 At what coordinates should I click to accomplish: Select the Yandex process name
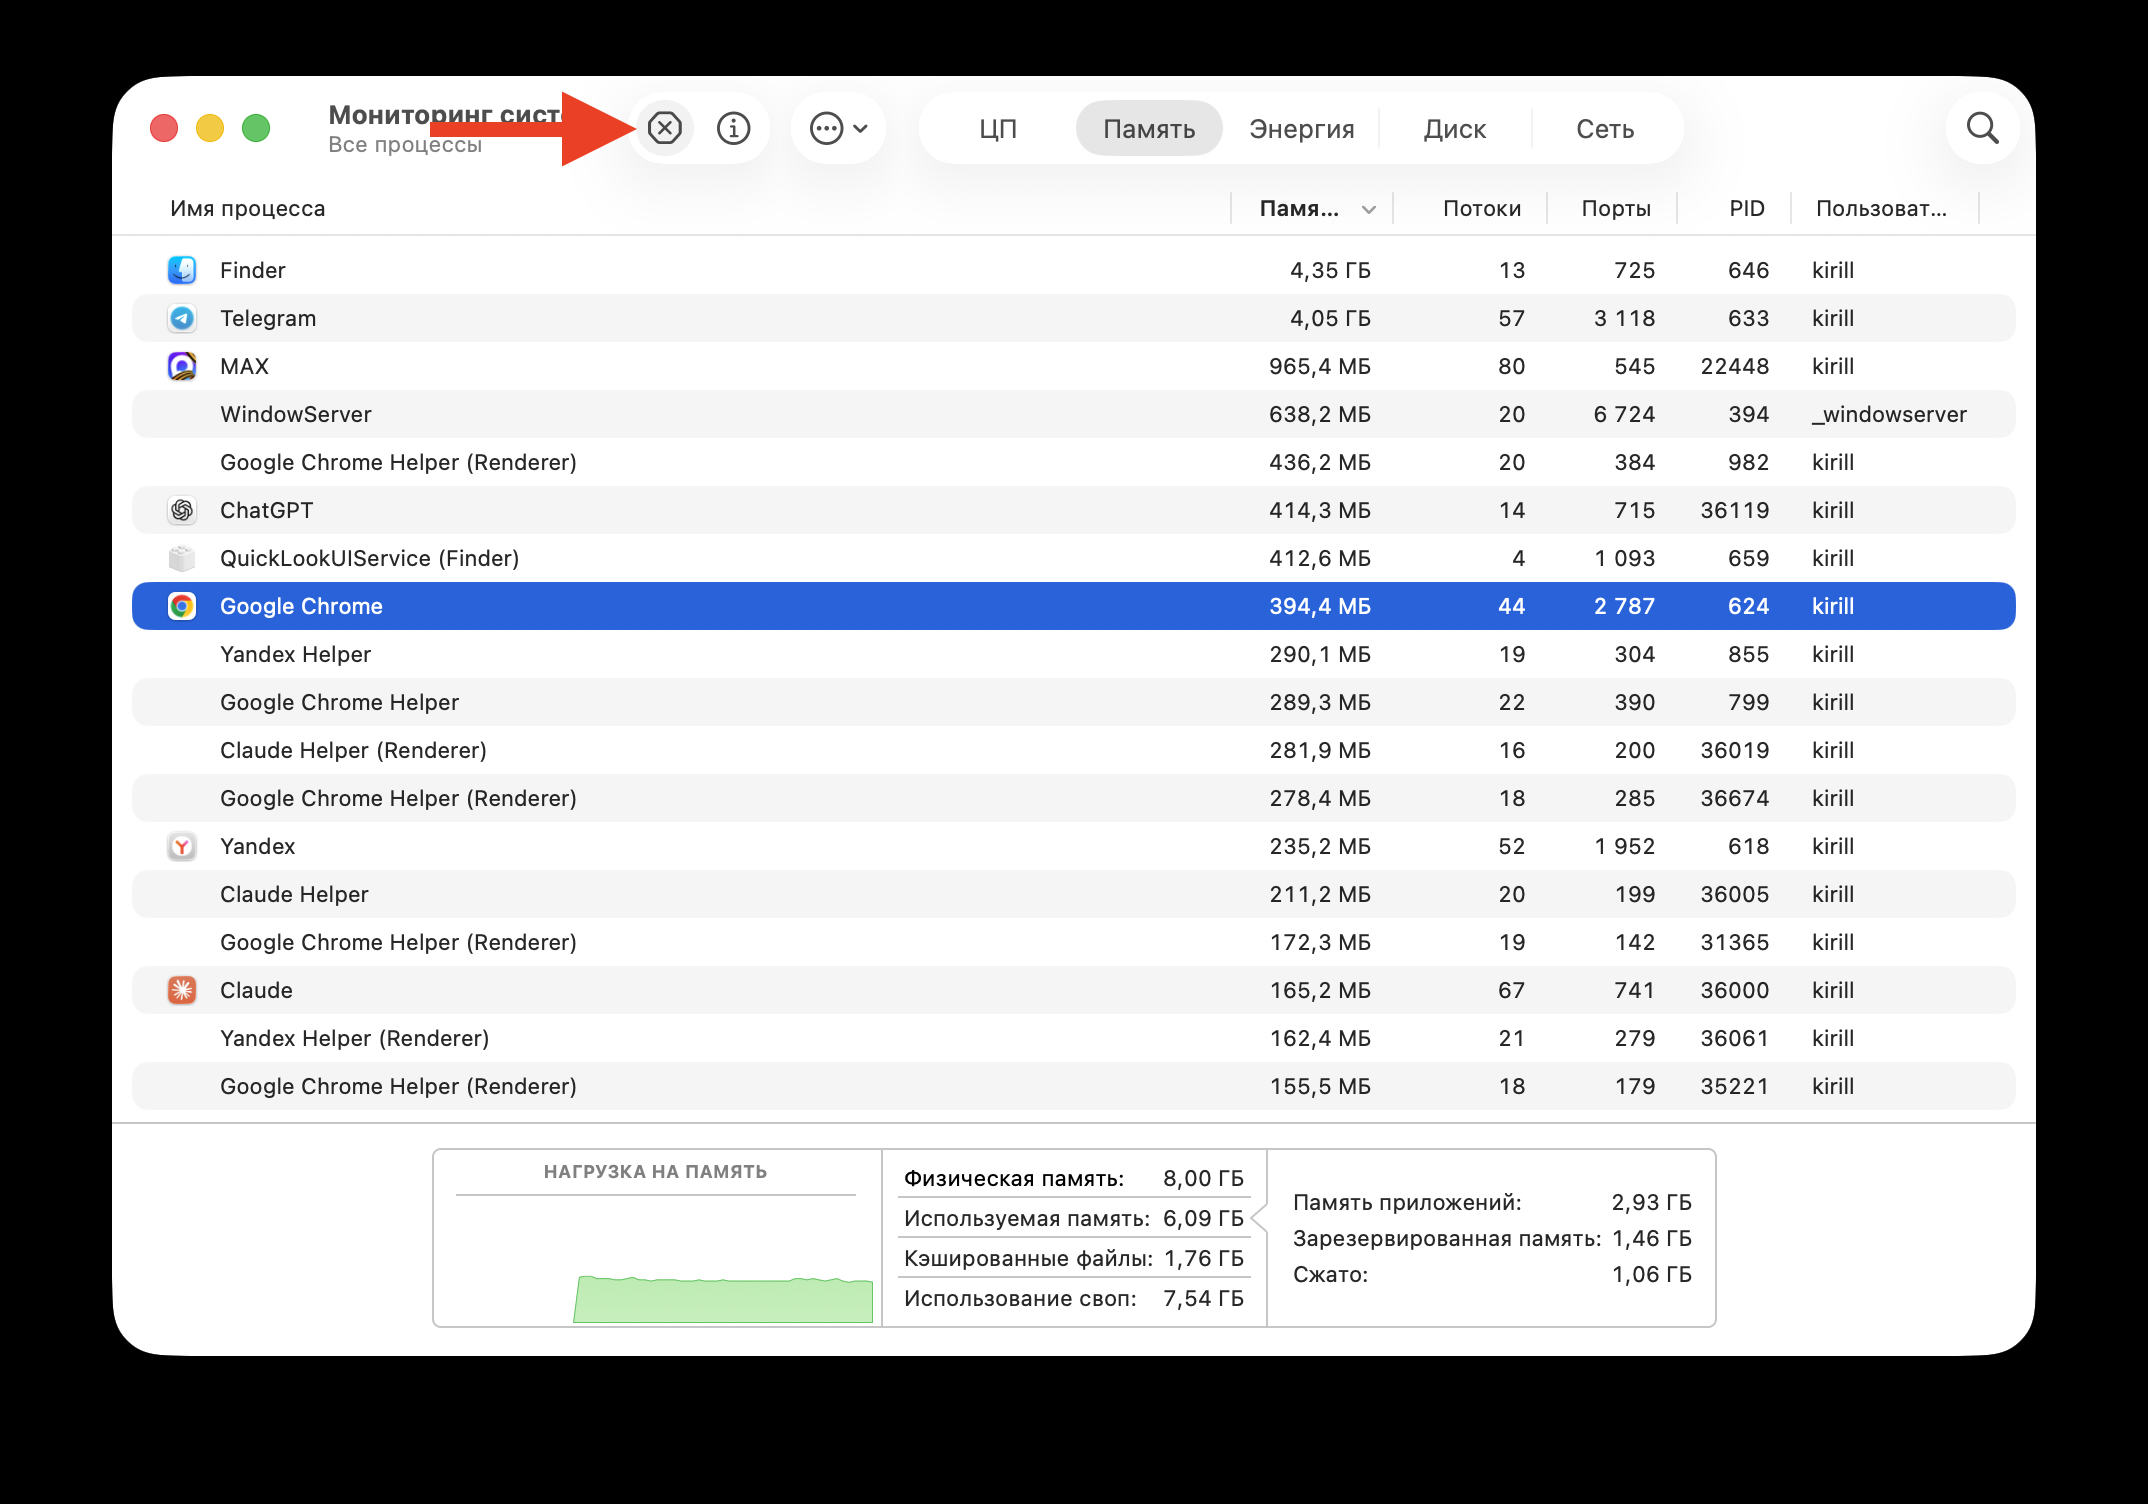(257, 846)
